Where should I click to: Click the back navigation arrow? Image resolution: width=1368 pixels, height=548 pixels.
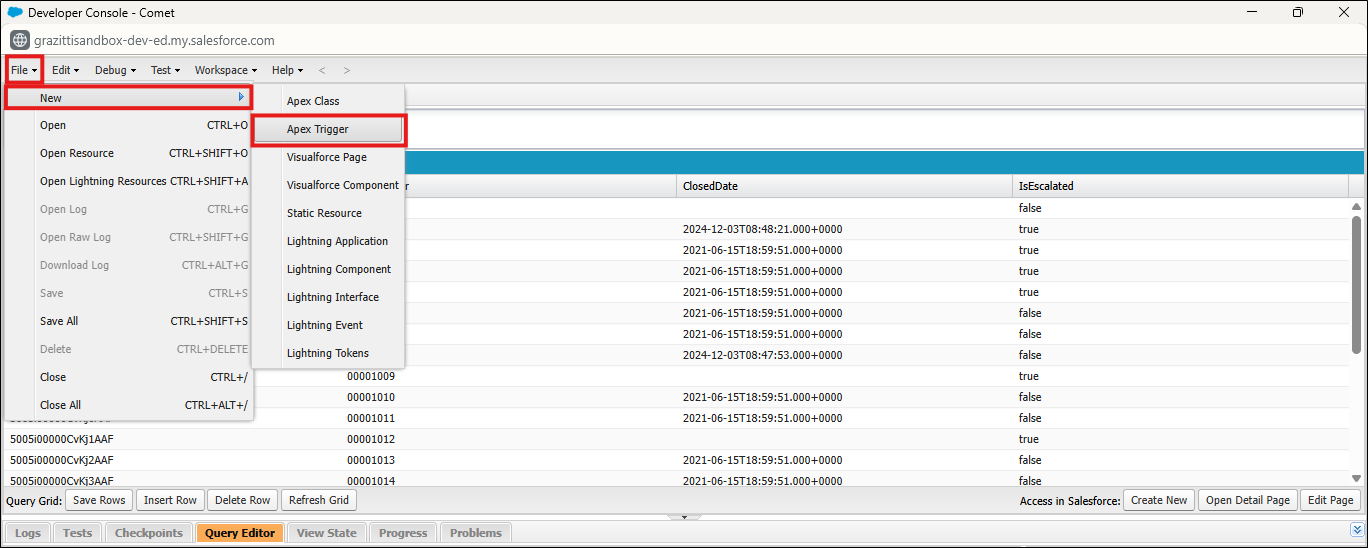tap(322, 70)
